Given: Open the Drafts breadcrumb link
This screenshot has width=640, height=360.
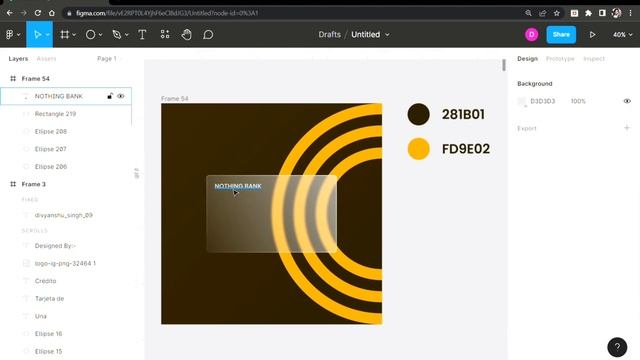Looking at the screenshot, I should [329, 35].
